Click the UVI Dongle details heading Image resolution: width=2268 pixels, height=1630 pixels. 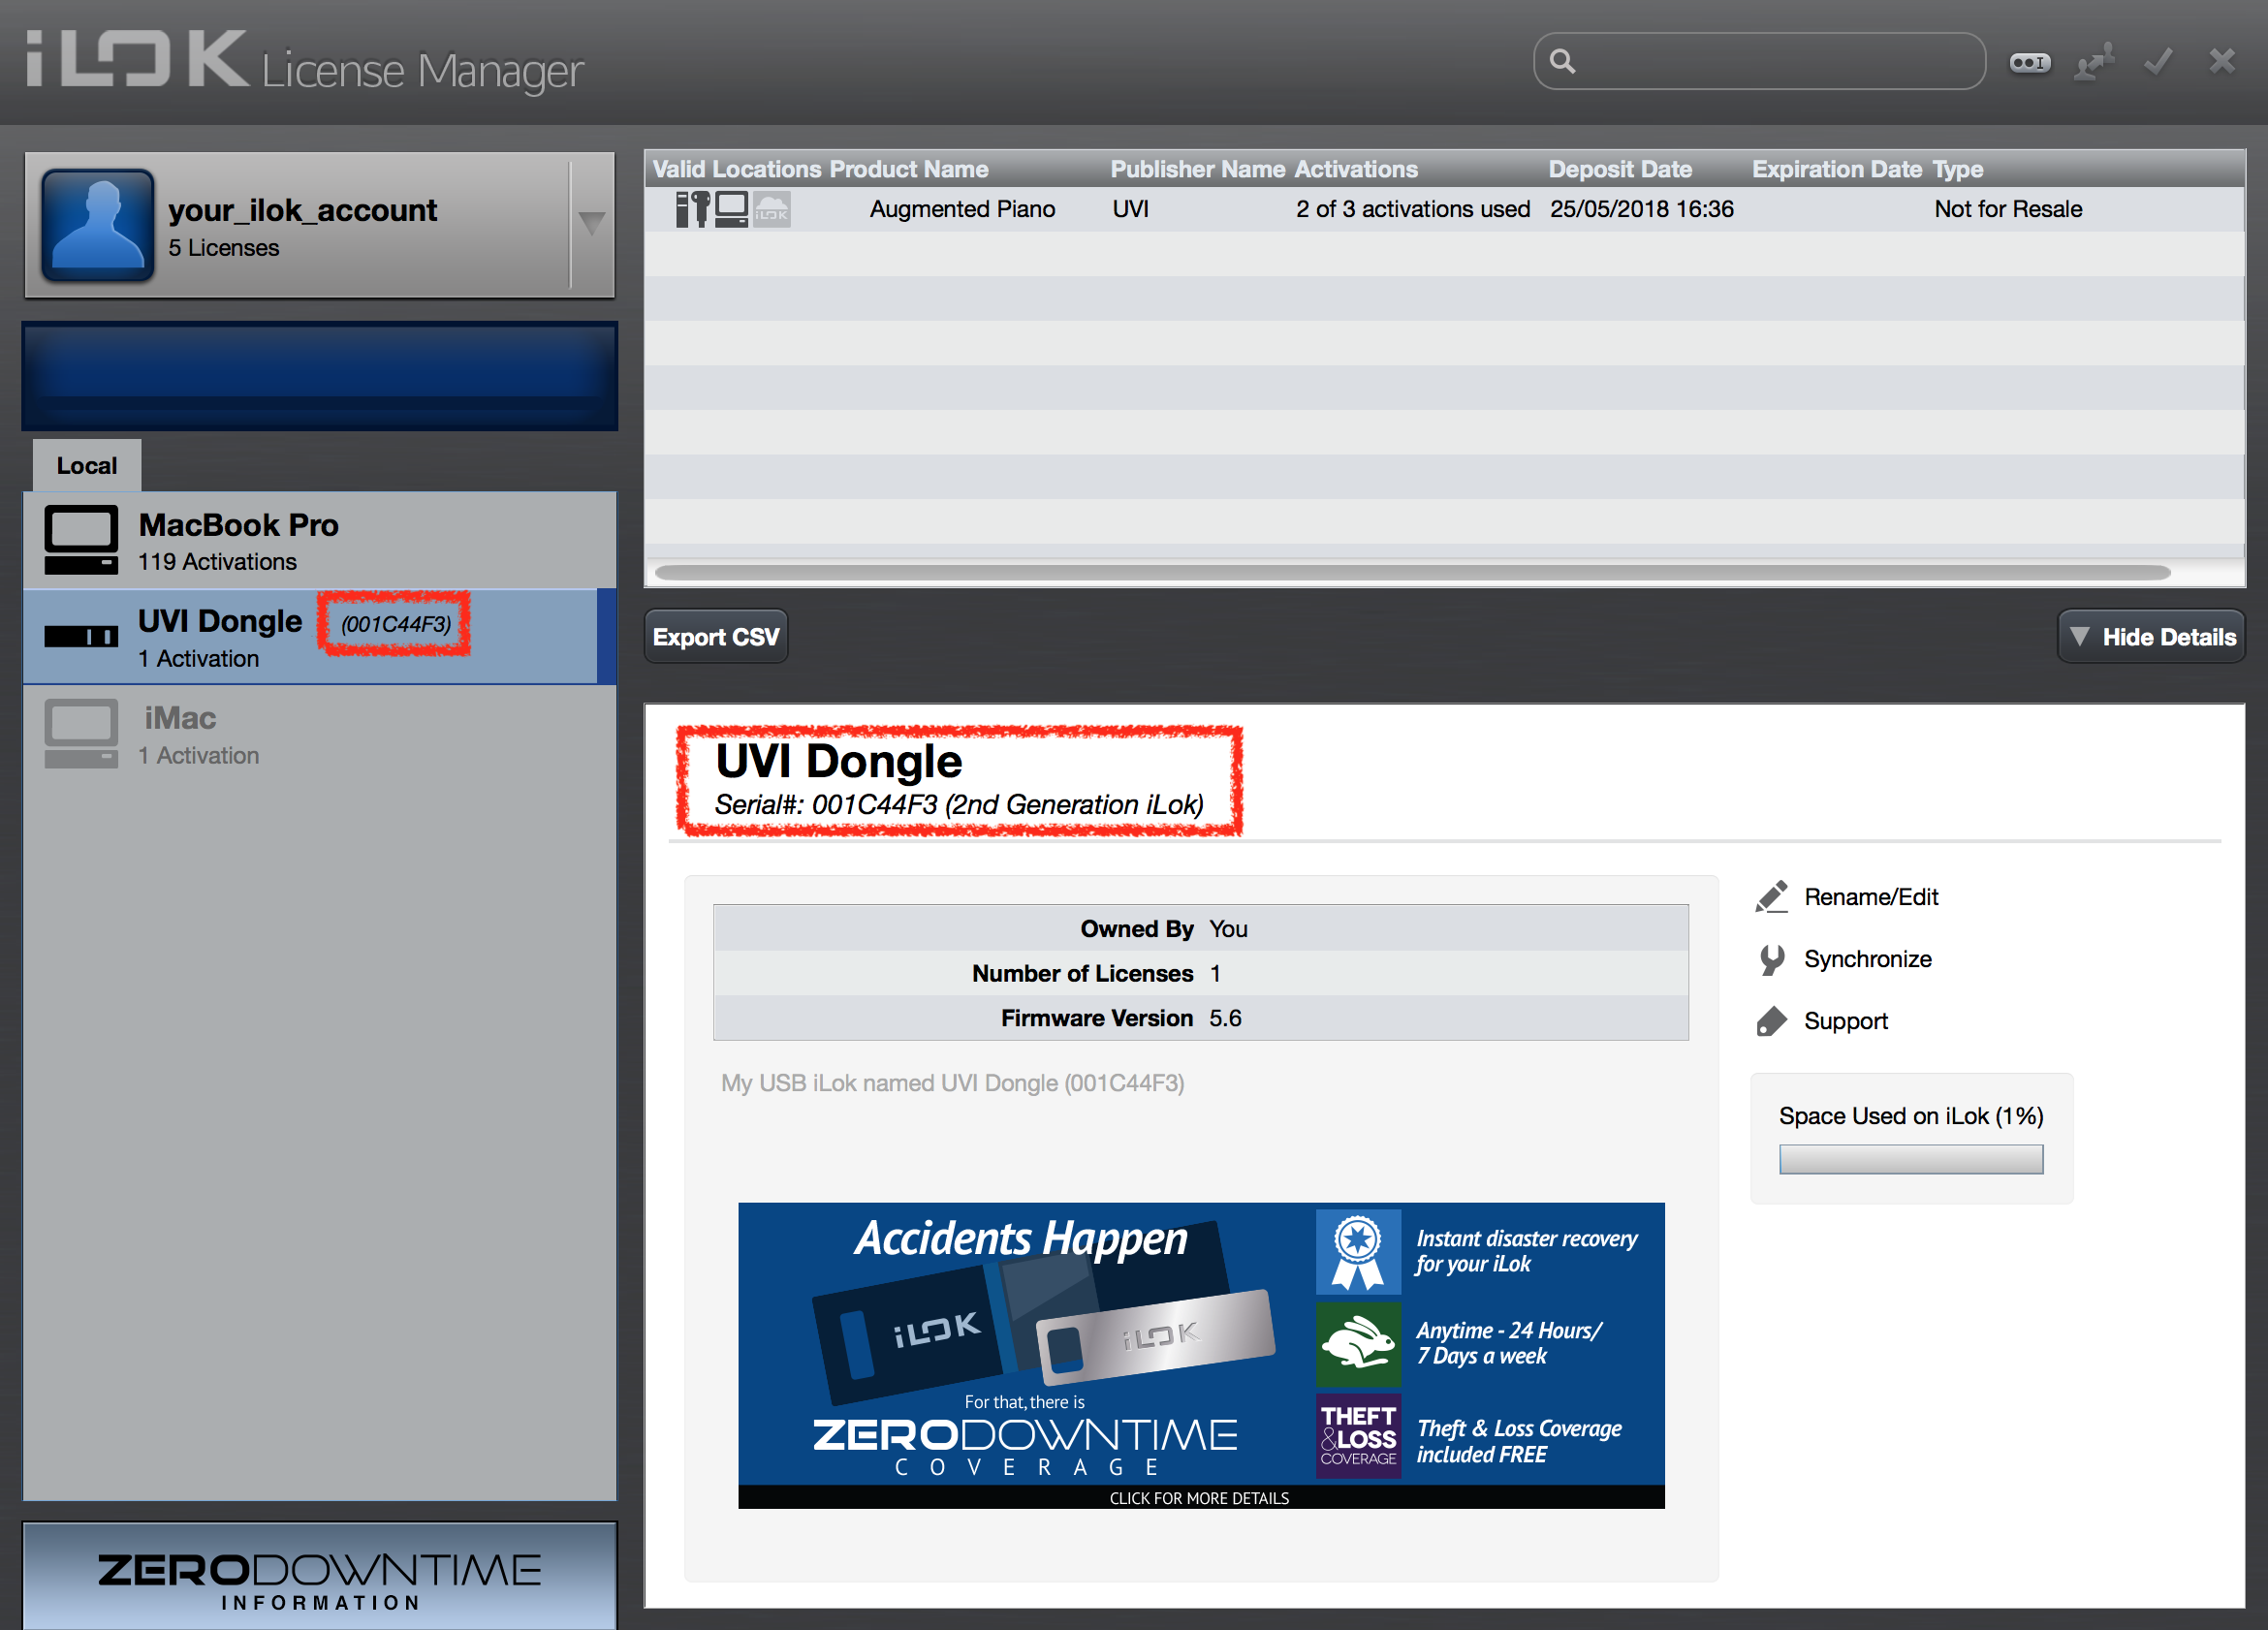pyautogui.click(x=838, y=761)
